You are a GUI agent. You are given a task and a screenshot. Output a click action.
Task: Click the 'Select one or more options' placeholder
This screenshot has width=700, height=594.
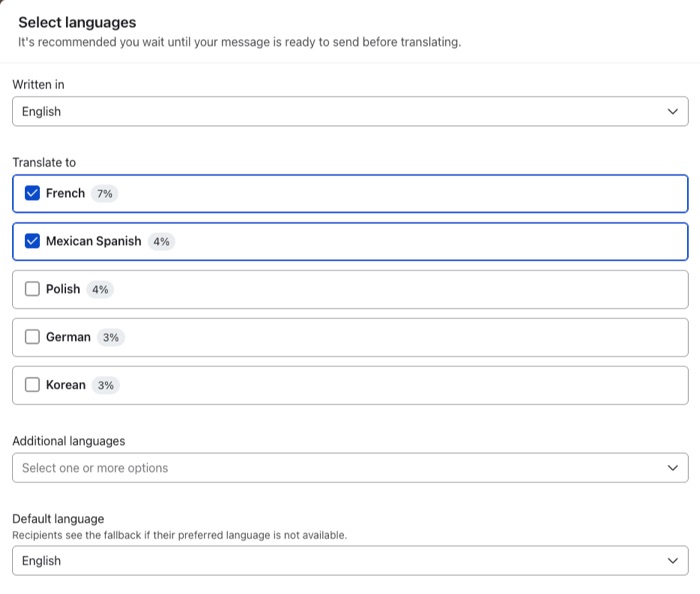tap(95, 468)
